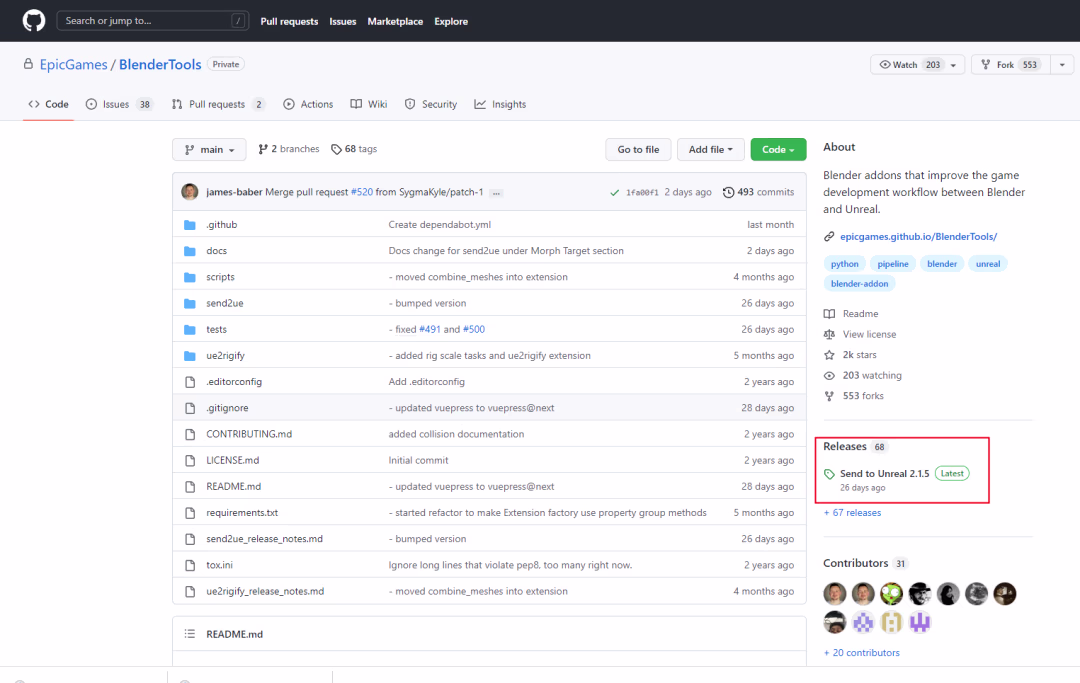Viewport: 1080px width, 683px height.
Task: Open the Actions tab
Action: click(309, 105)
